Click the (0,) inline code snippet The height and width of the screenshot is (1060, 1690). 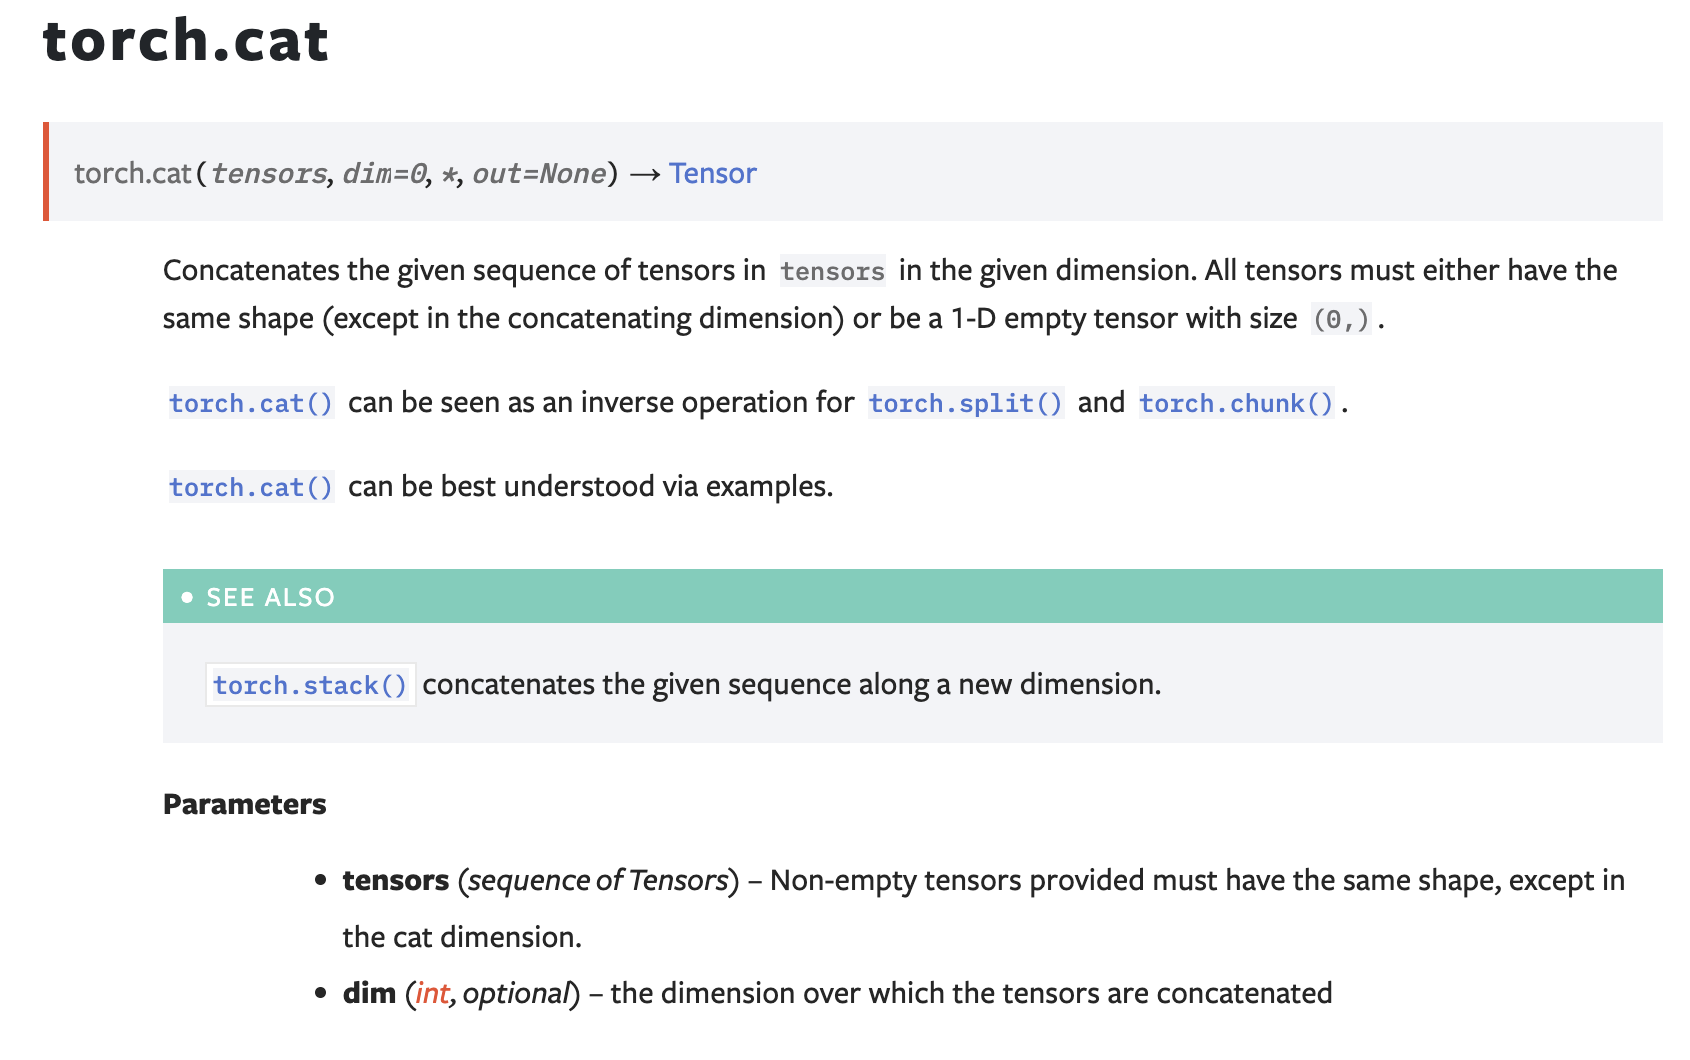click(x=1340, y=319)
